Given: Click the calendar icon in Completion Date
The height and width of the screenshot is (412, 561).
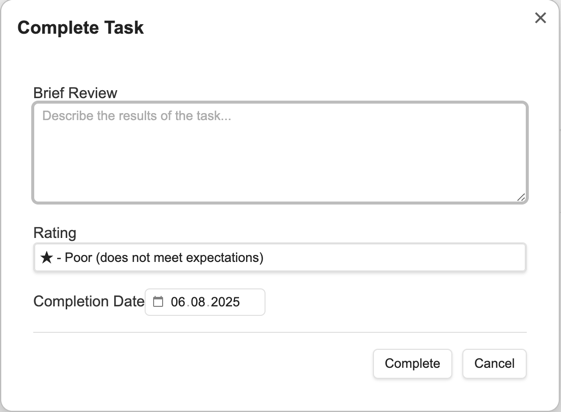Looking at the screenshot, I should click(158, 302).
